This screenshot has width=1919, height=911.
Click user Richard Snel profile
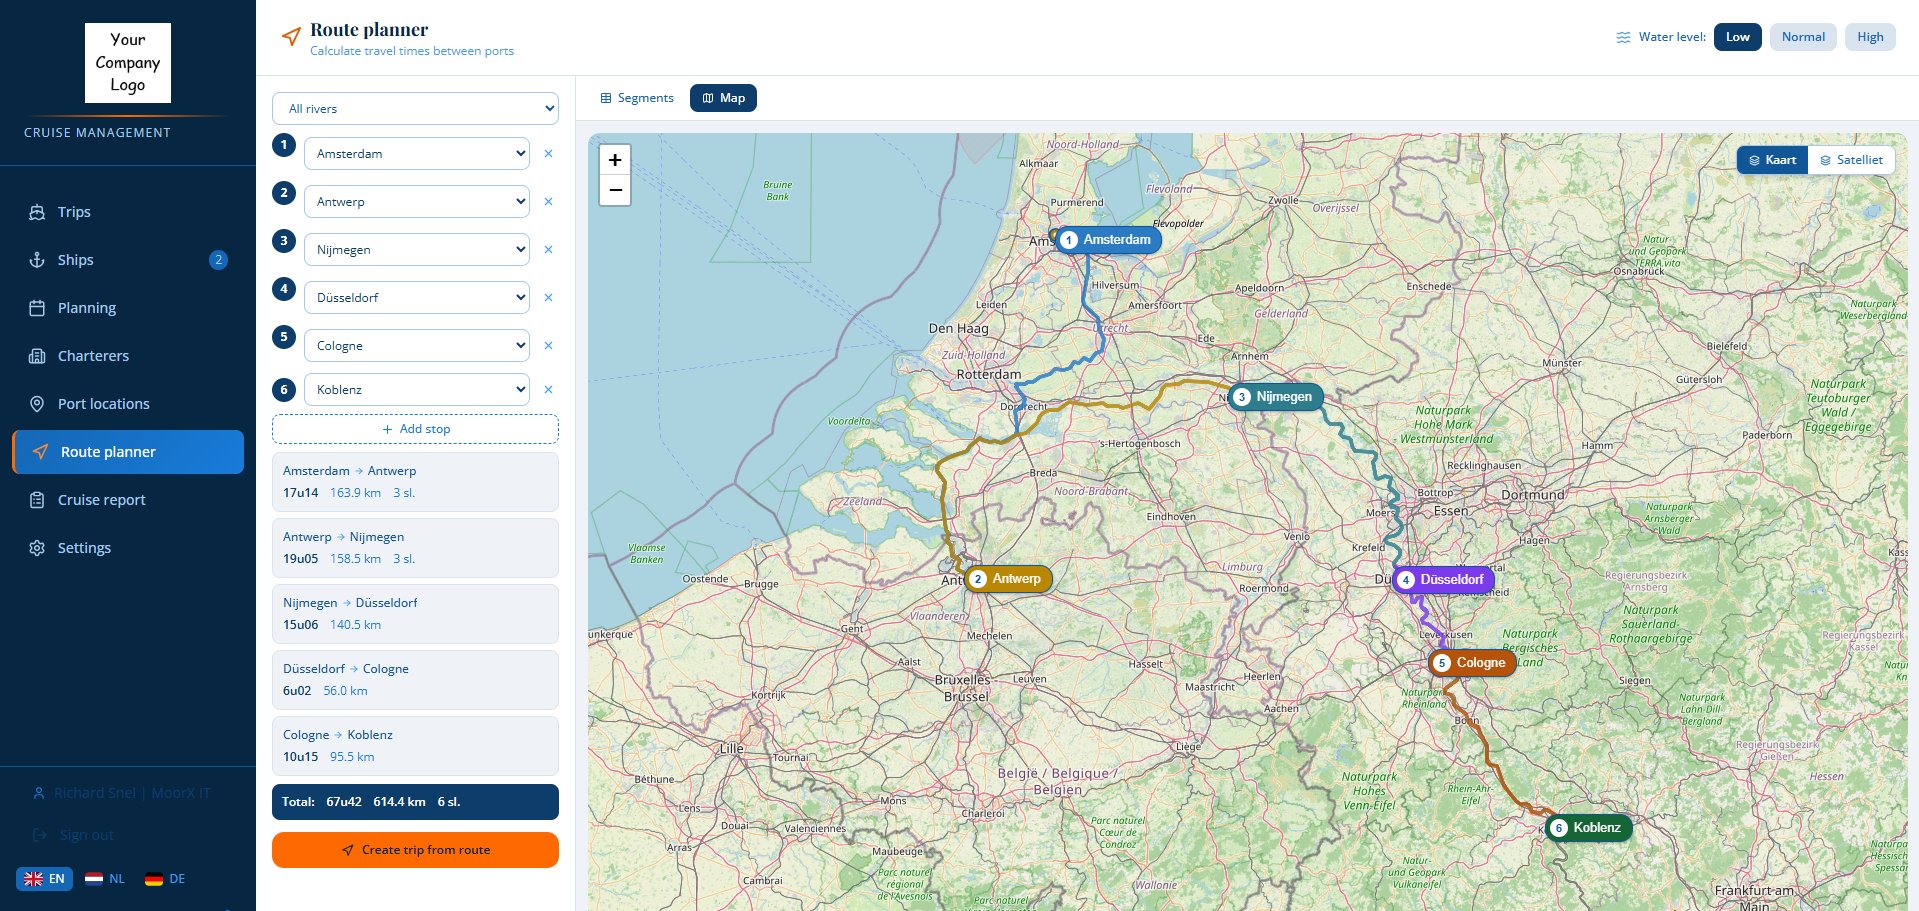(x=122, y=793)
